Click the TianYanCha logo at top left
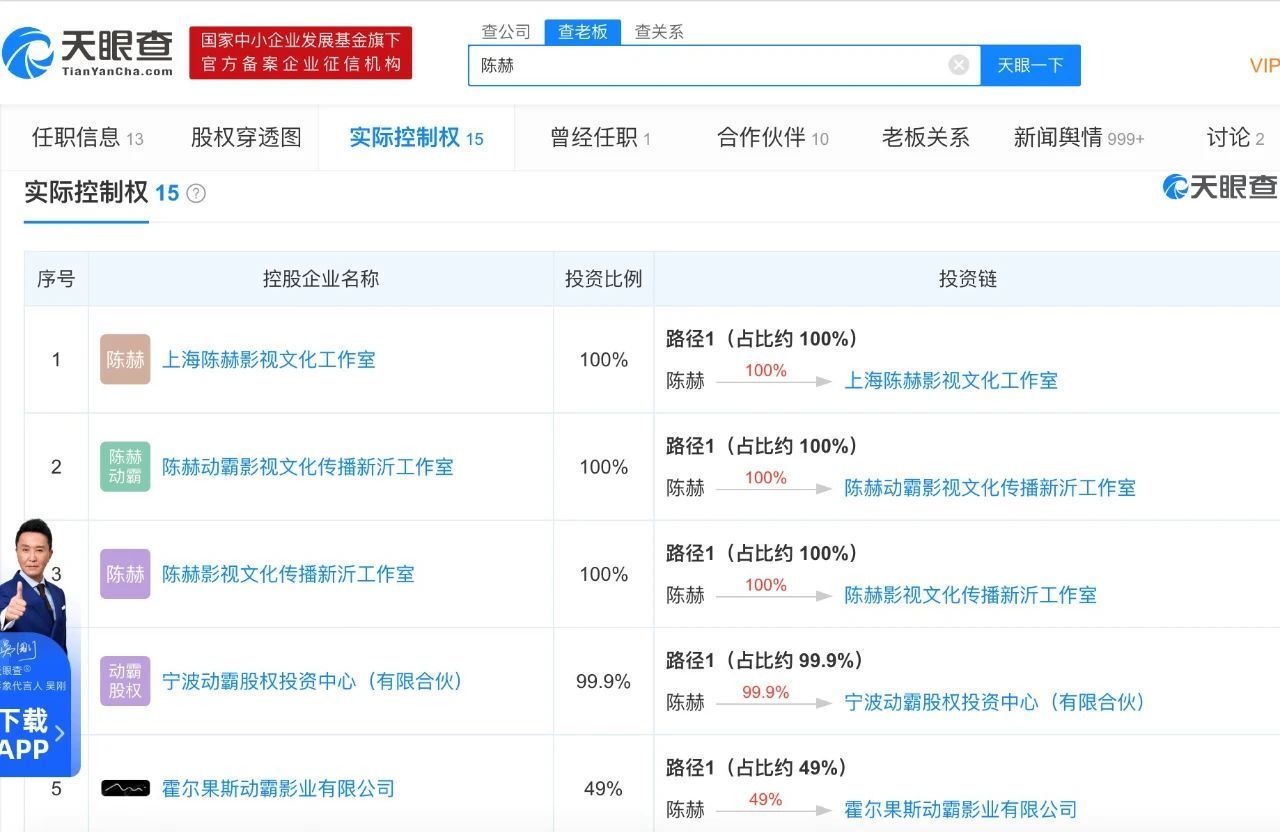1280x832 pixels. [88, 53]
